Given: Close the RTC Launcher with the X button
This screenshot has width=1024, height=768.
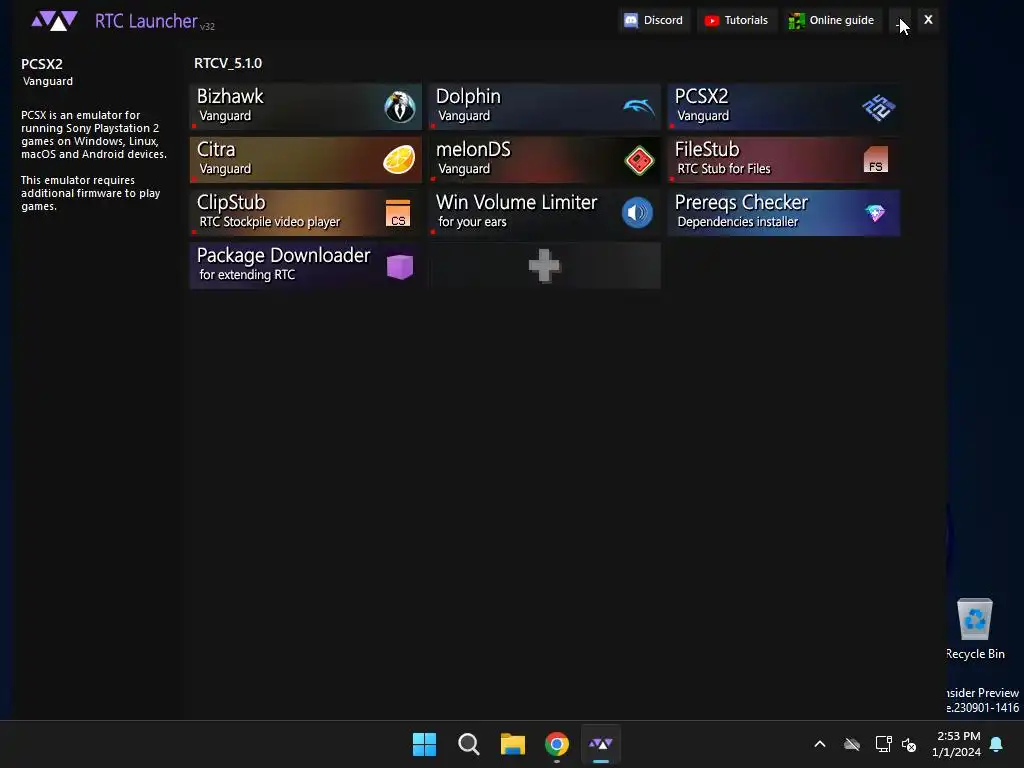Looking at the screenshot, I should [928, 20].
